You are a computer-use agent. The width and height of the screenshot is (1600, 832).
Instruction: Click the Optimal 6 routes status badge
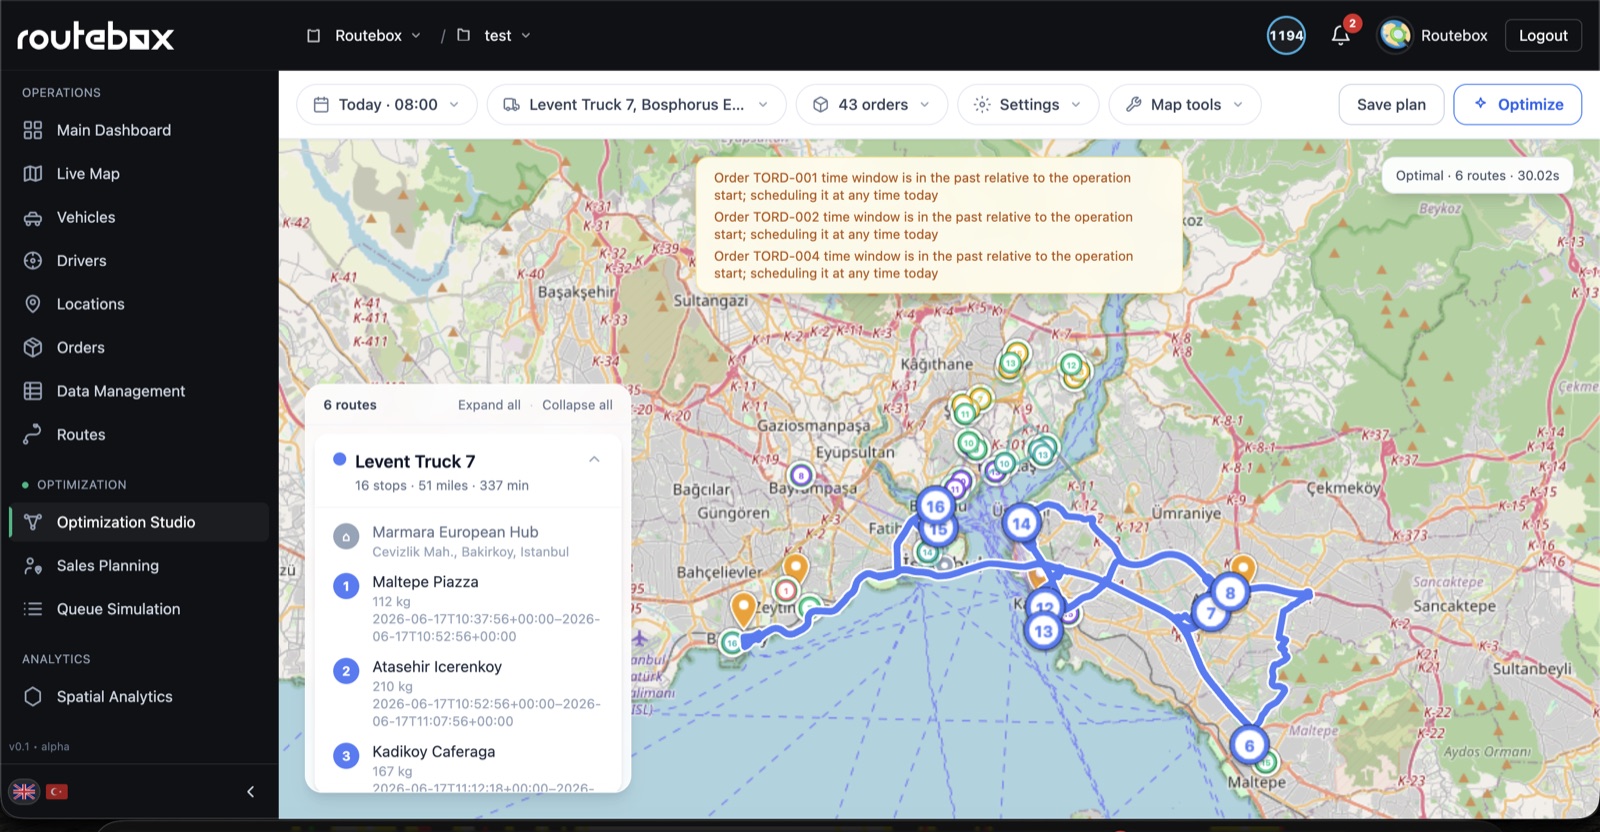coord(1477,176)
